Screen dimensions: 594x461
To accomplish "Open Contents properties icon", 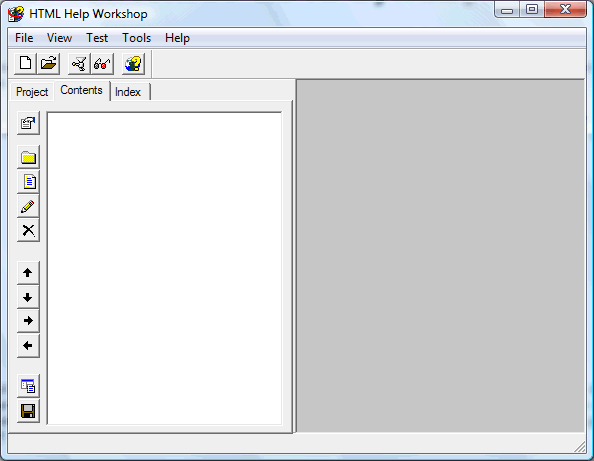I will [28, 123].
